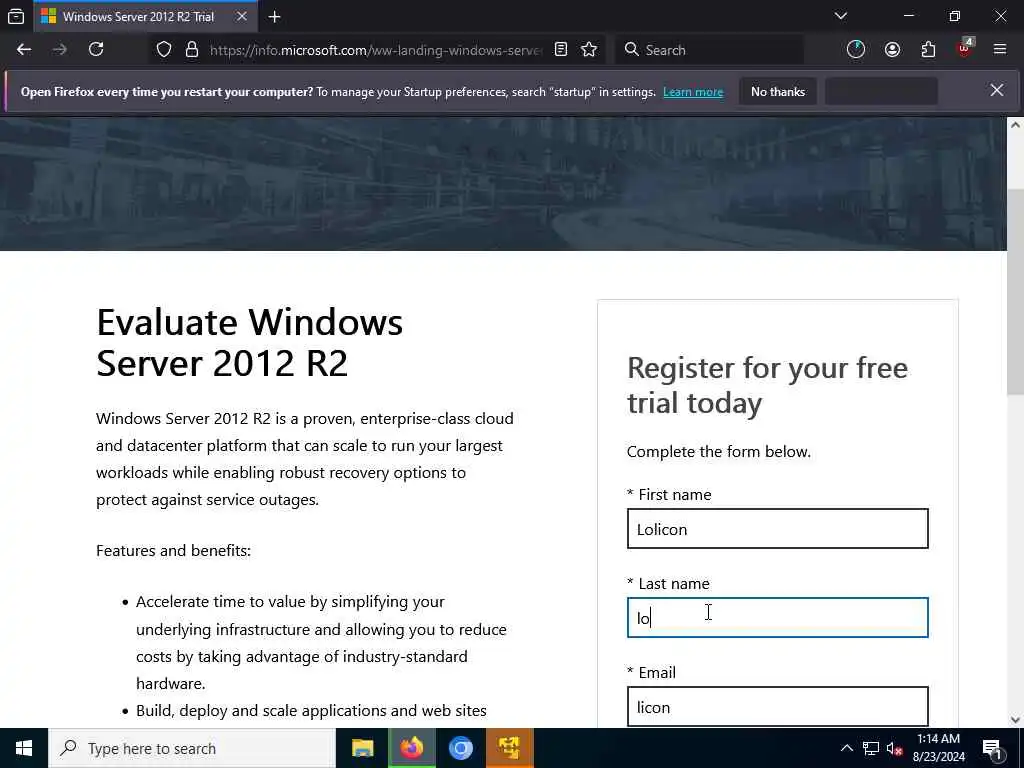Click the Complete the form below text
The width and height of the screenshot is (1024, 768).
click(x=718, y=452)
